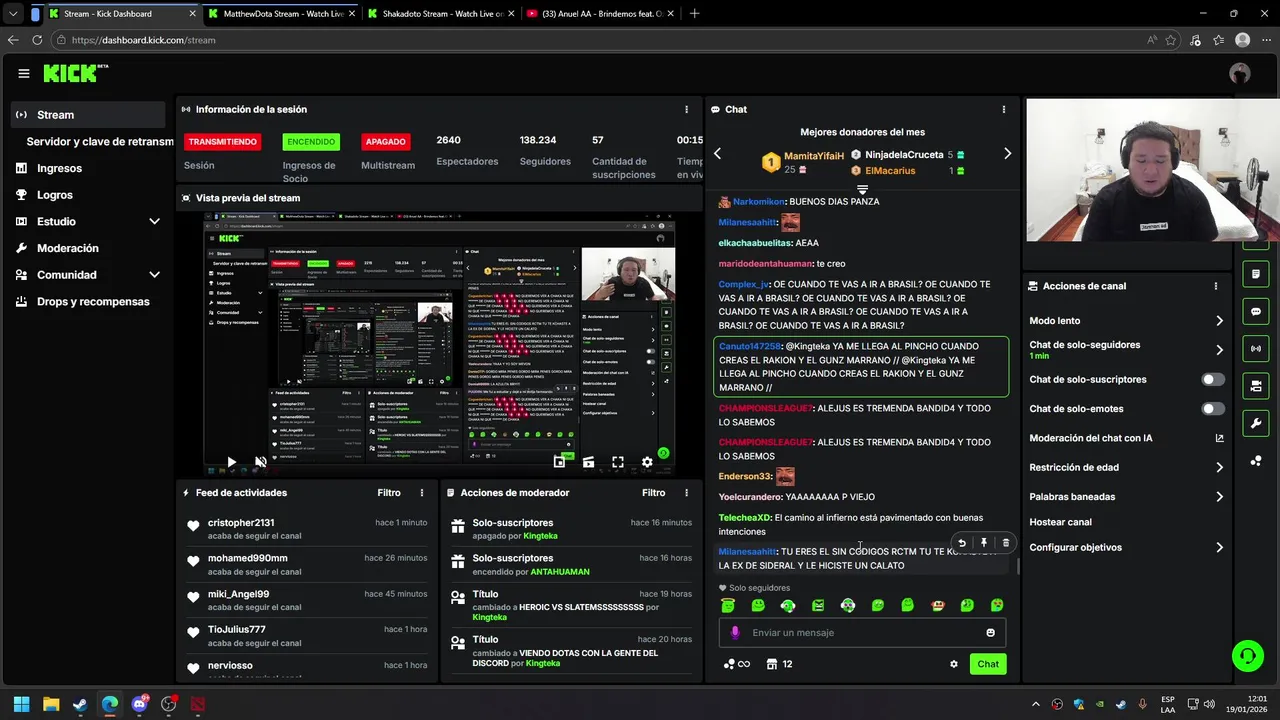
Task: Open the document widget in right sidebar
Action: click(1256, 274)
